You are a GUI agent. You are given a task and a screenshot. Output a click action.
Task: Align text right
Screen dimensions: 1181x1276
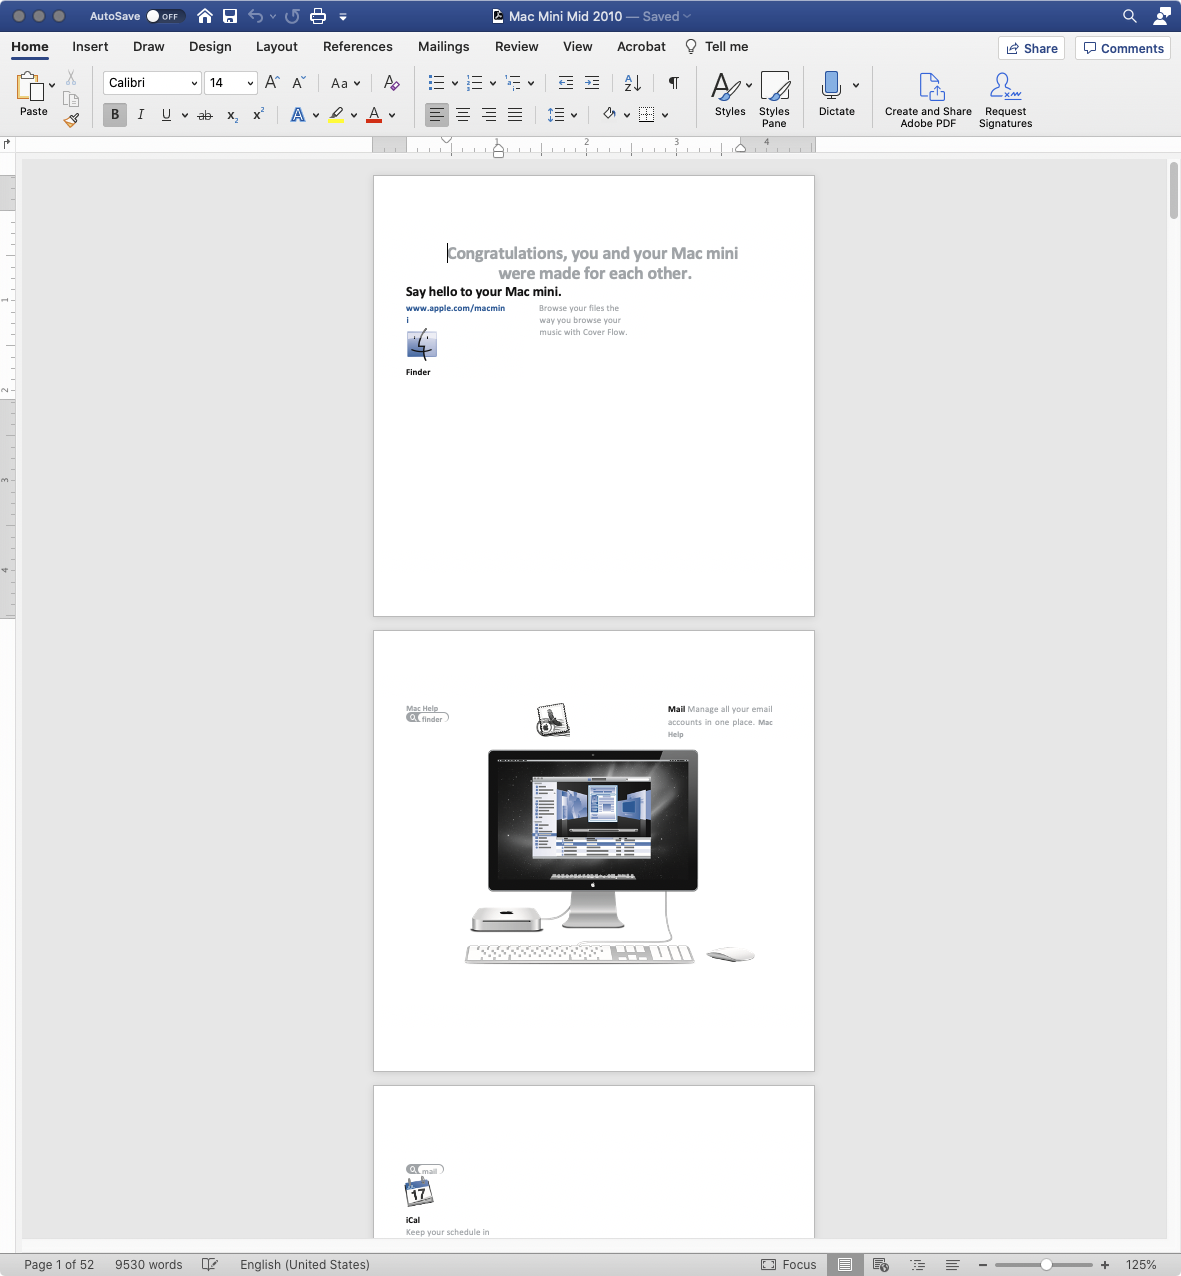489,115
